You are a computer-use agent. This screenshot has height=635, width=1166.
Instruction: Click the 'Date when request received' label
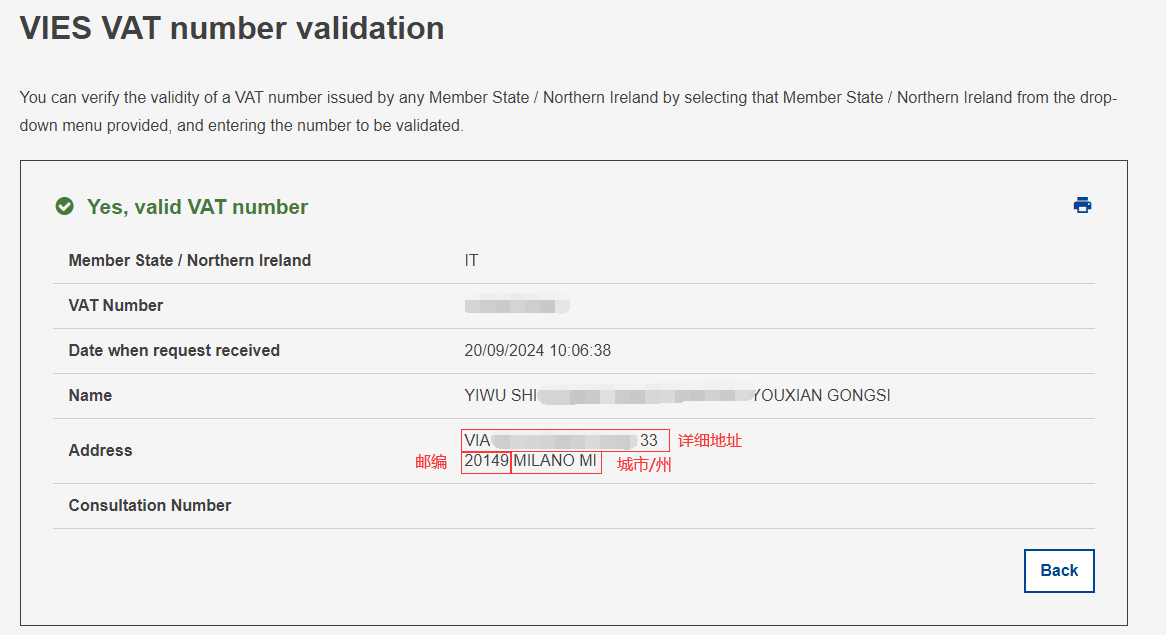click(174, 350)
